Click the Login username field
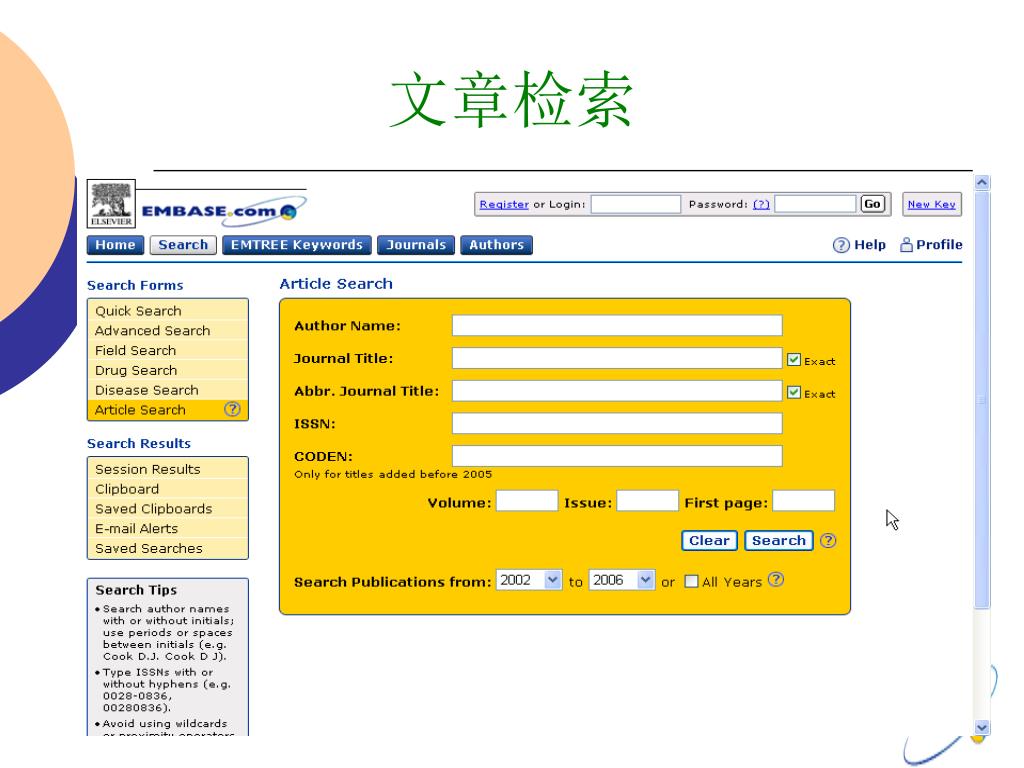 pyautogui.click(x=636, y=204)
